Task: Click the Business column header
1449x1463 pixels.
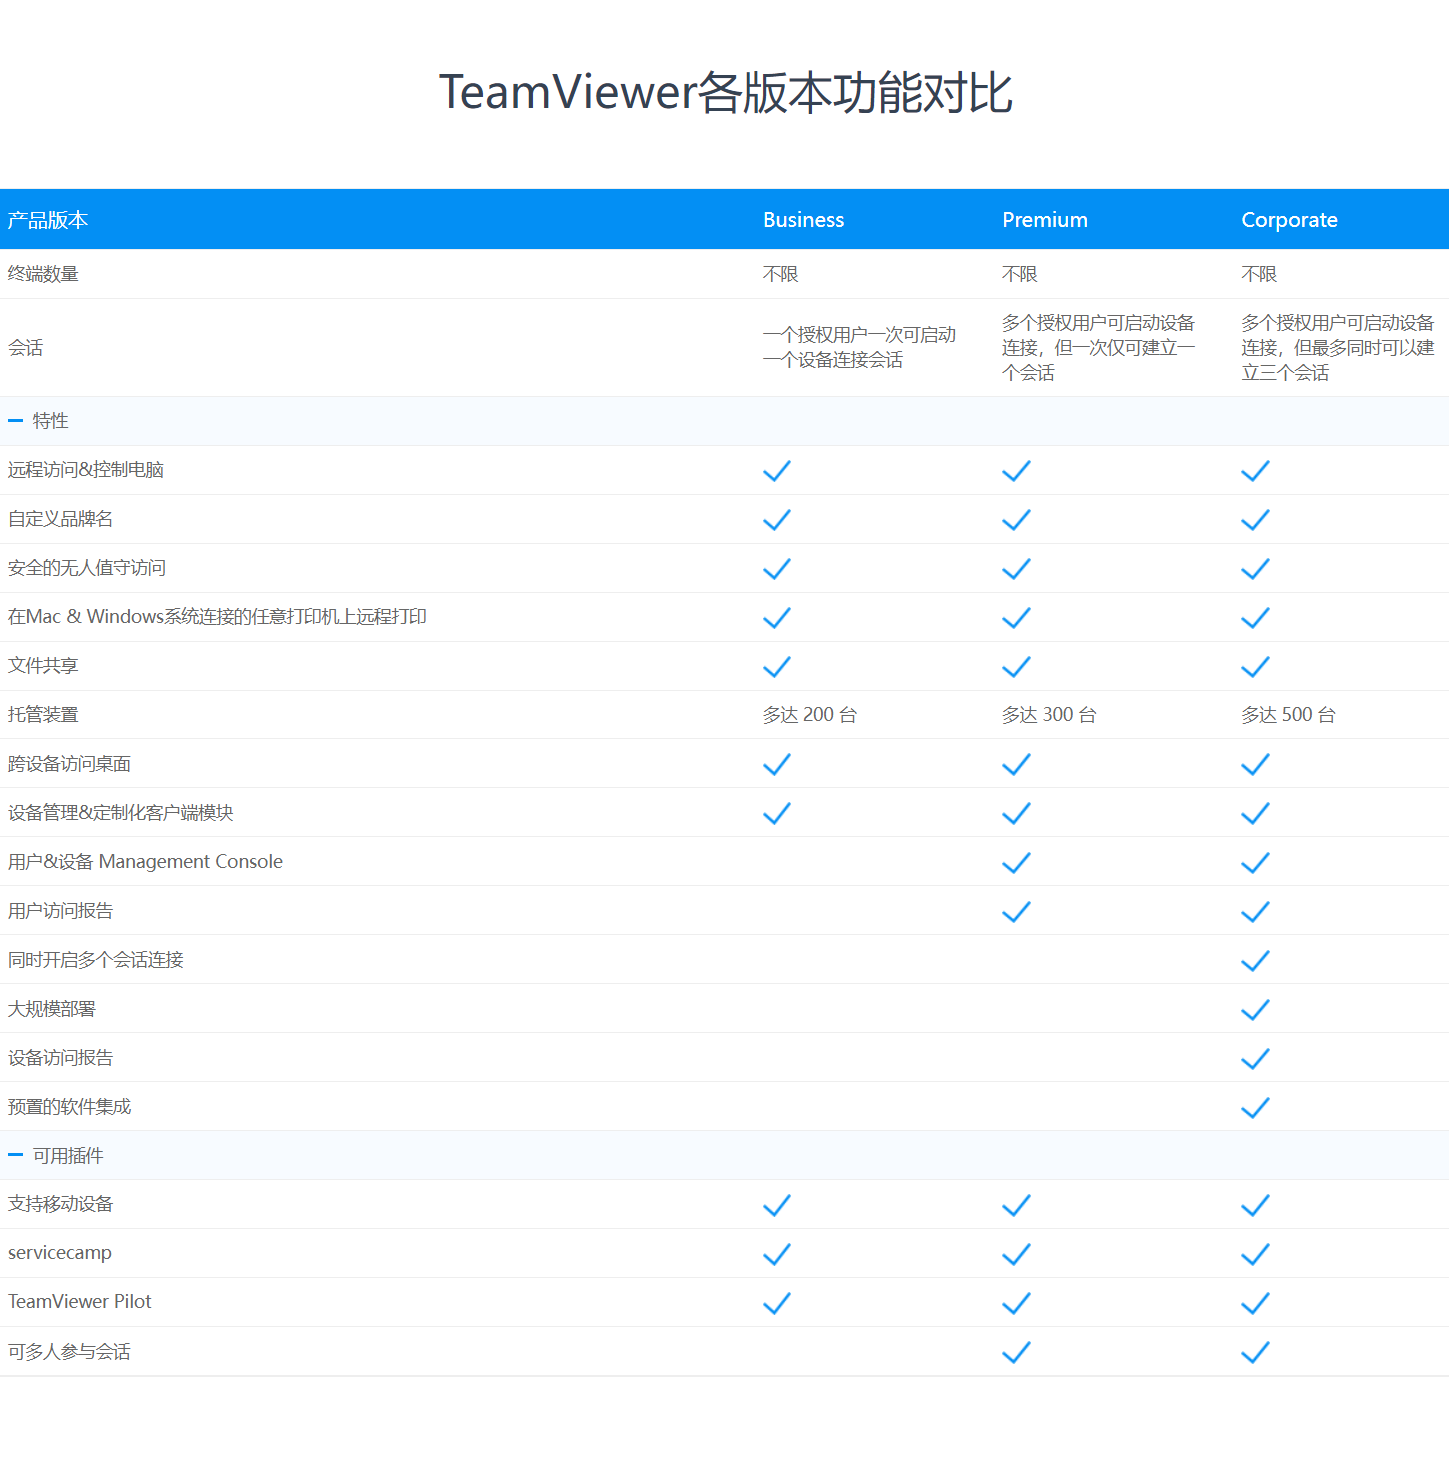Action: (803, 220)
